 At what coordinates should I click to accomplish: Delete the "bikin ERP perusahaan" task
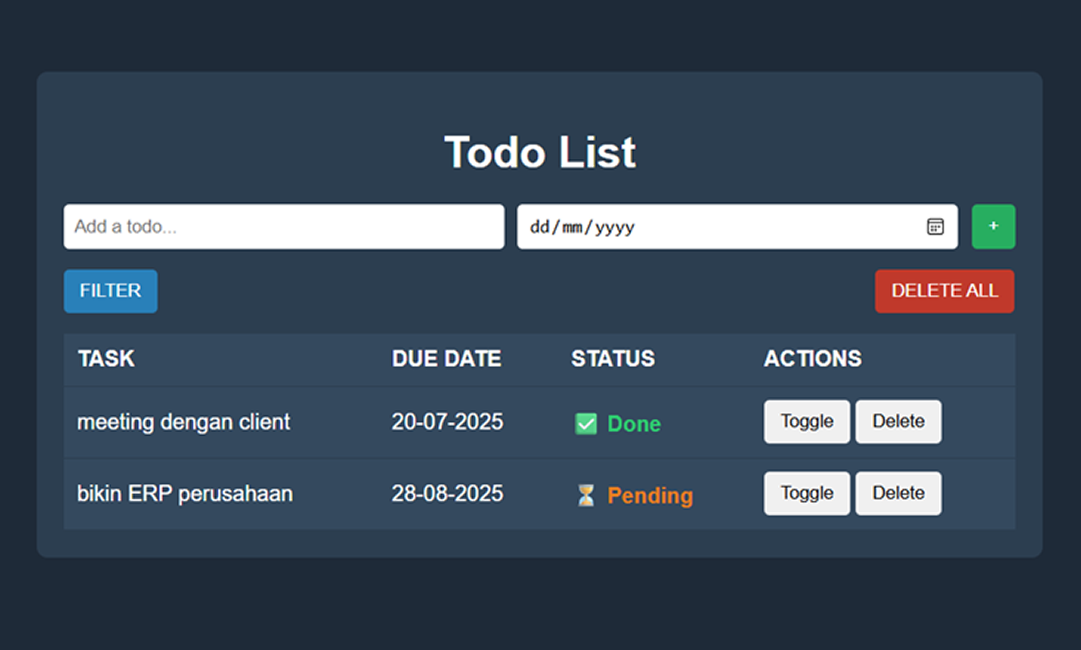point(898,493)
